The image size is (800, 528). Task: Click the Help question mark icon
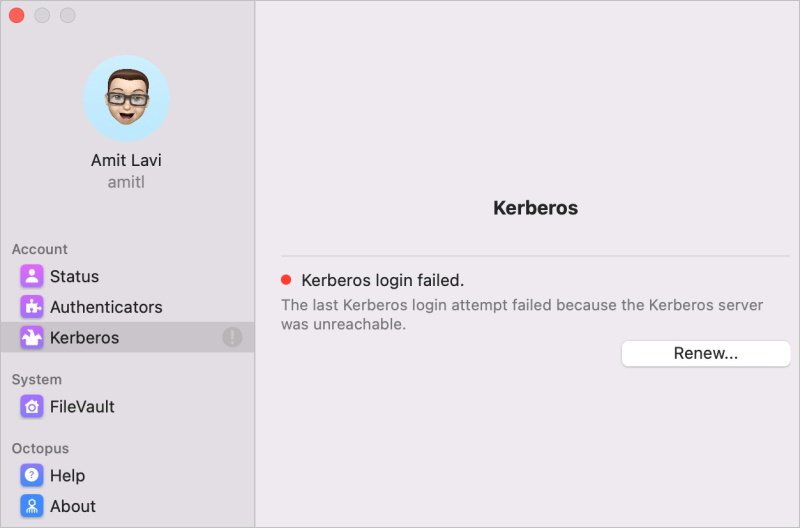tap(32, 475)
